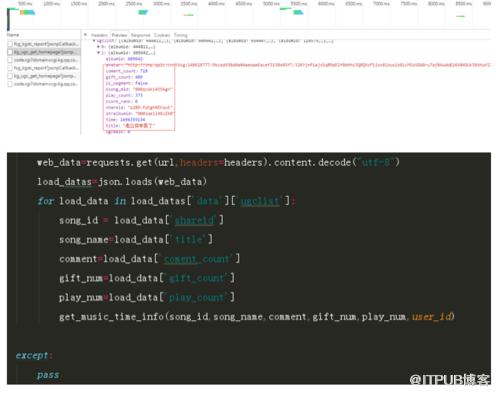The height and width of the screenshot is (395, 500).
Task: Click the shareid property line
Action: (x=139, y=107)
